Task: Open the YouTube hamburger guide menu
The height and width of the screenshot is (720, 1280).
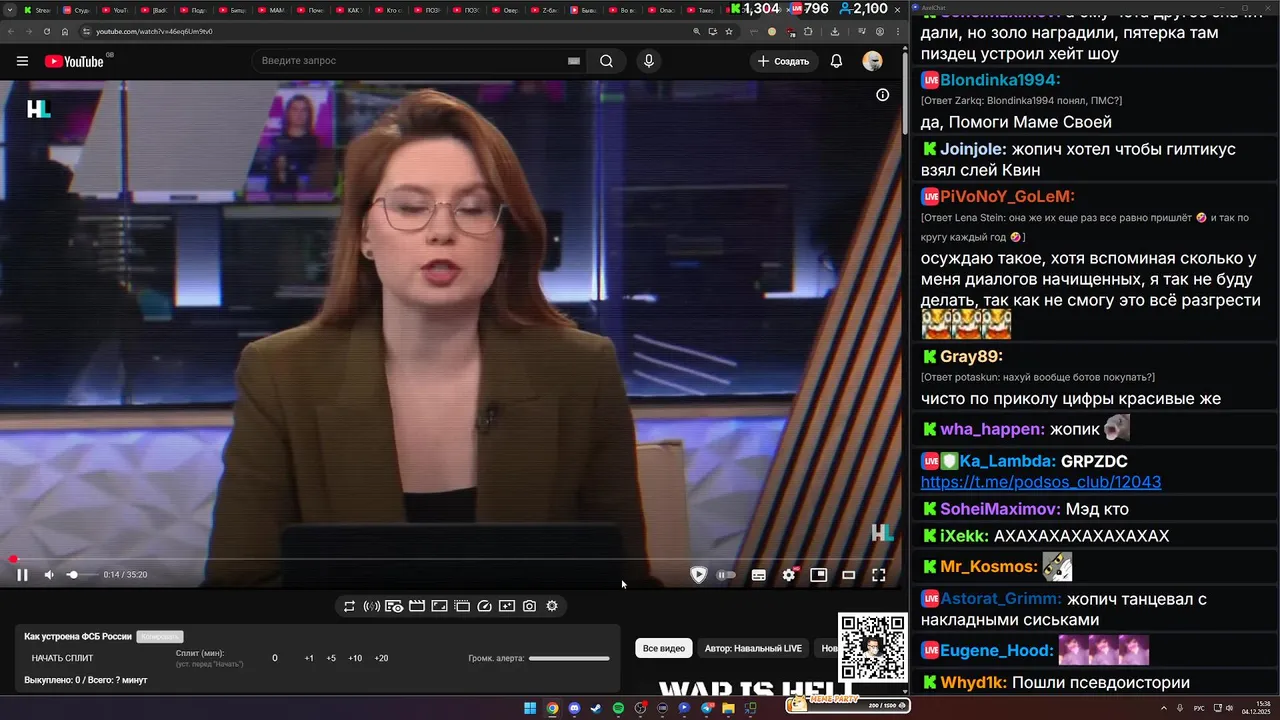Action: point(22,61)
